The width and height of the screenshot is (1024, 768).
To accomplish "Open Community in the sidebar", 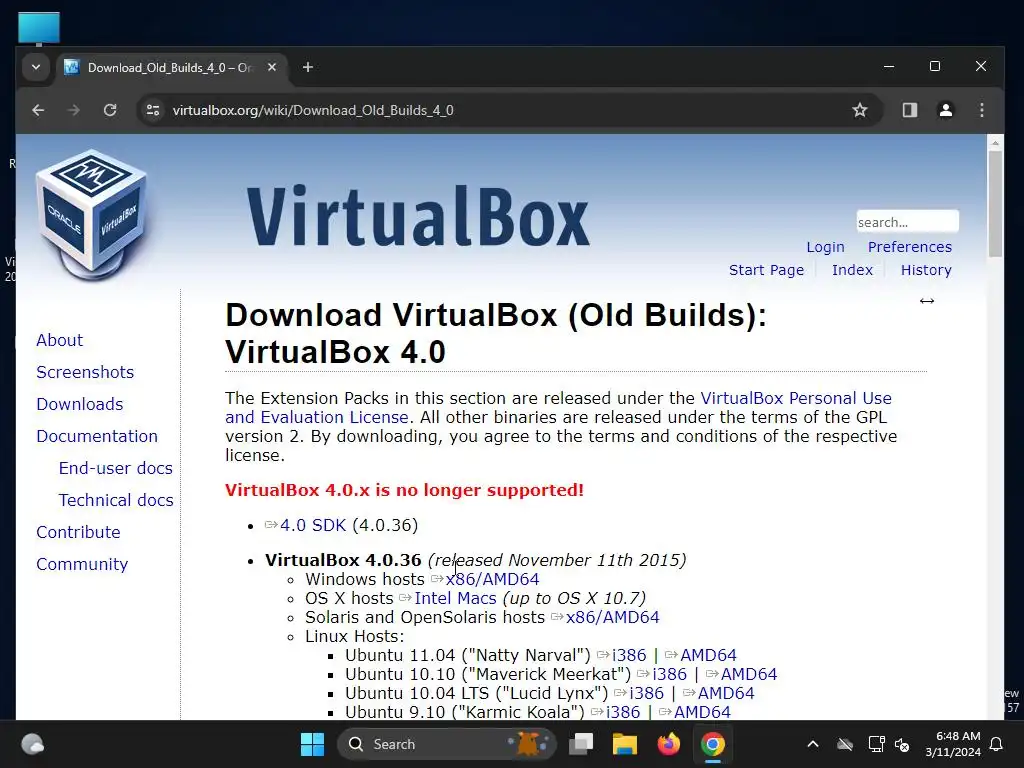I will coord(82,564).
